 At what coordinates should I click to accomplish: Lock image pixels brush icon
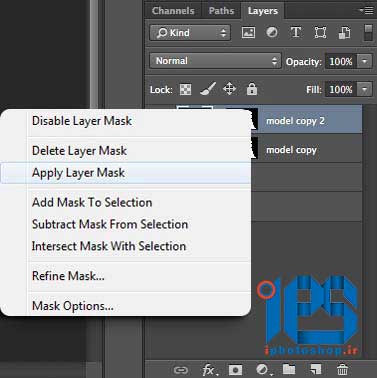pyautogui.click(x=208, y=89)
